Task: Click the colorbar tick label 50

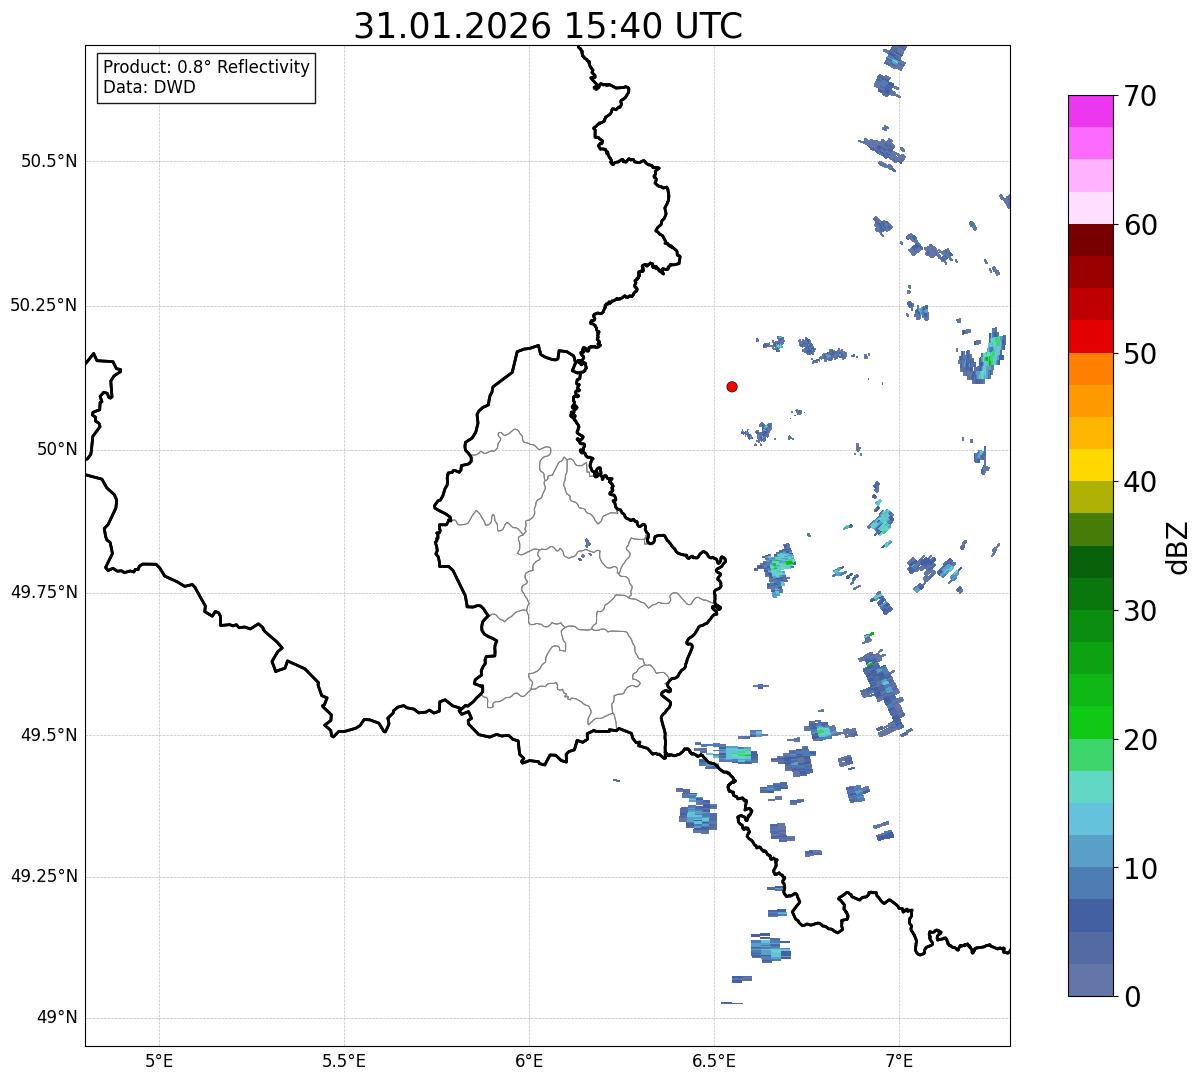Action: pyautogui.click(x=1139, y=354)
